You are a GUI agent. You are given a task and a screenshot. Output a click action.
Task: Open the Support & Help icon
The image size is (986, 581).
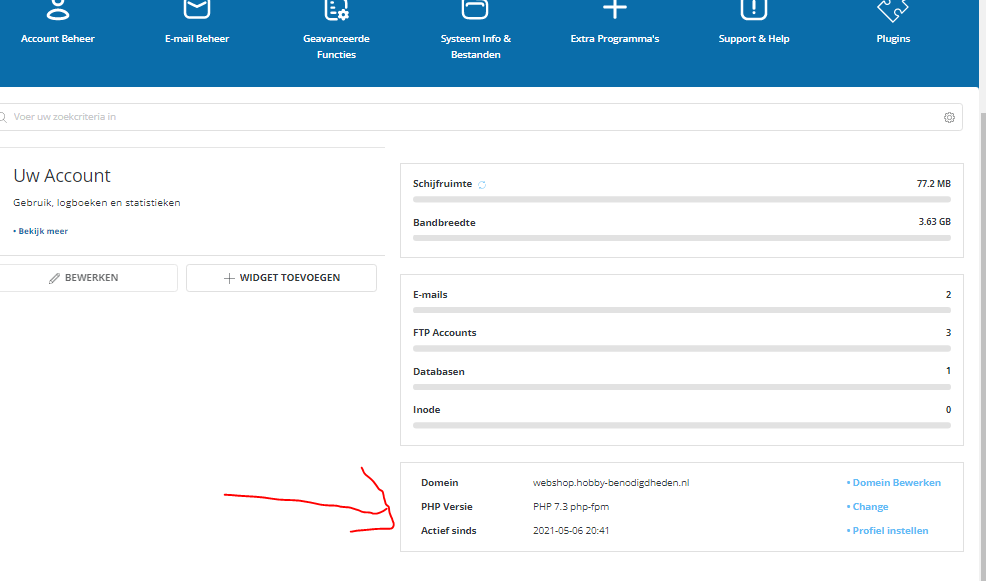coord(753,9)
